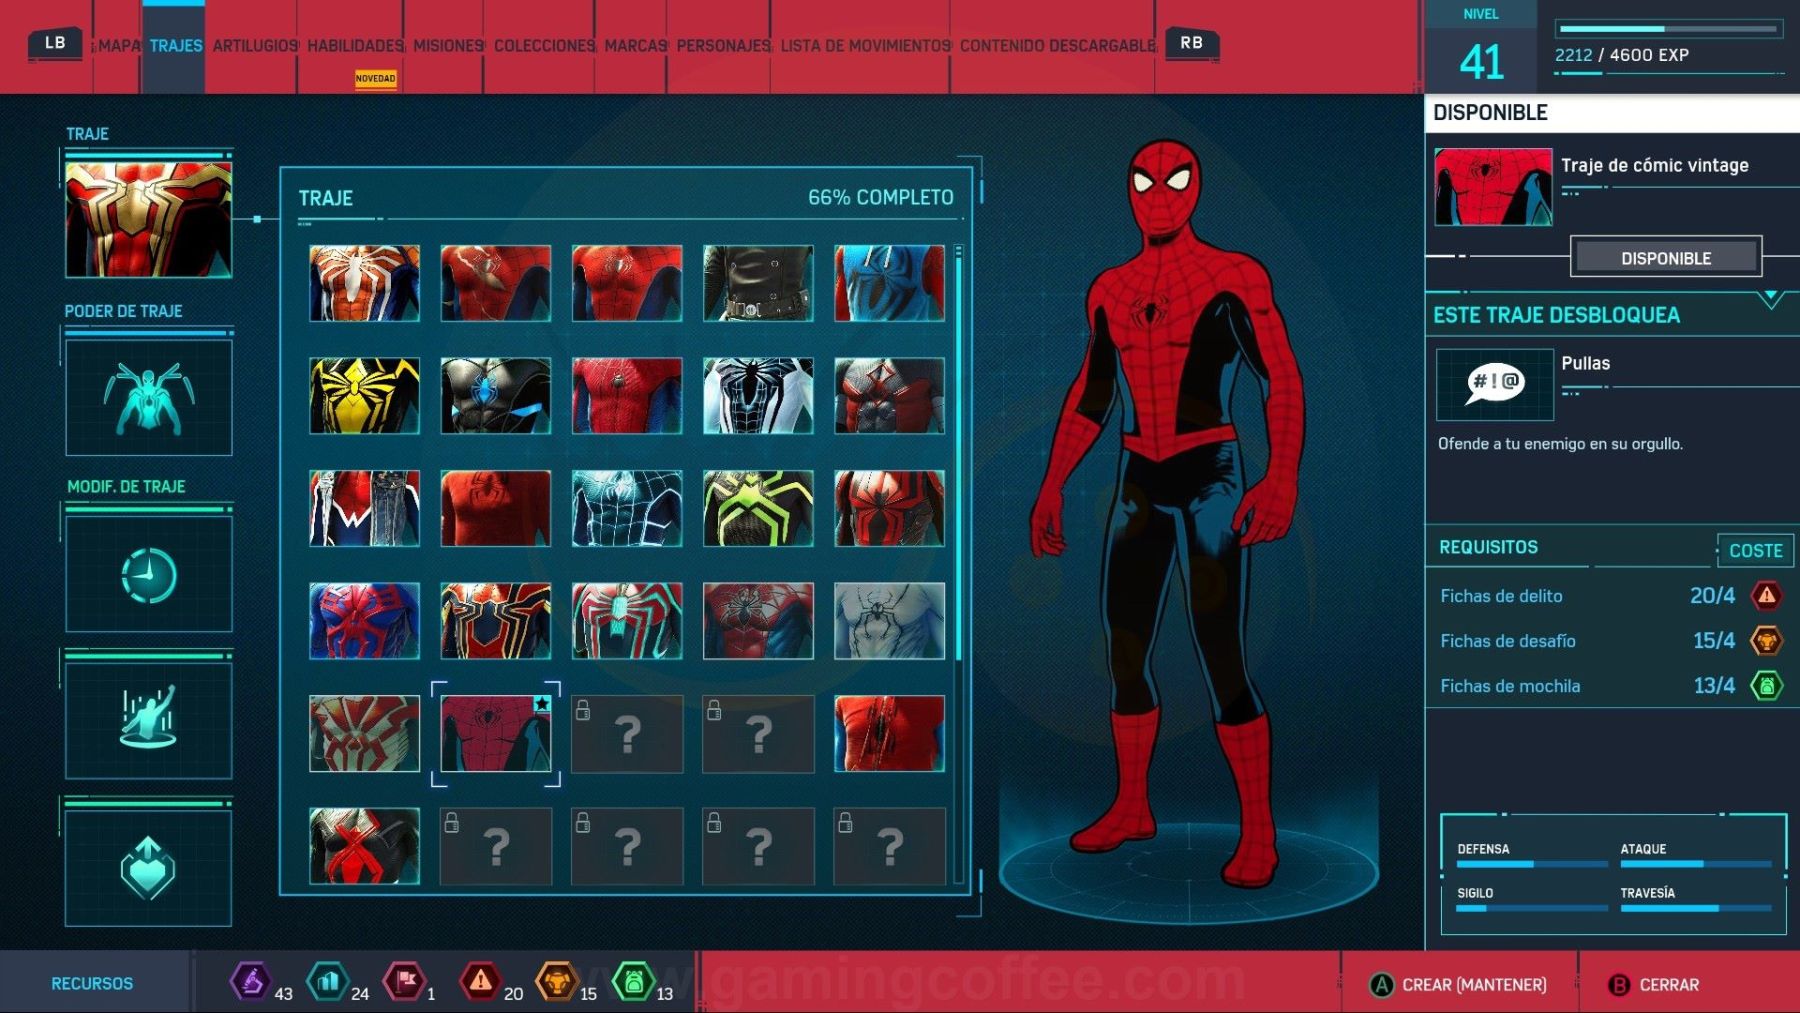Click CREAR (MANTENER) to craft suit
The height and width of the screenshot is (1013, 1800).
click(1458, 985)
